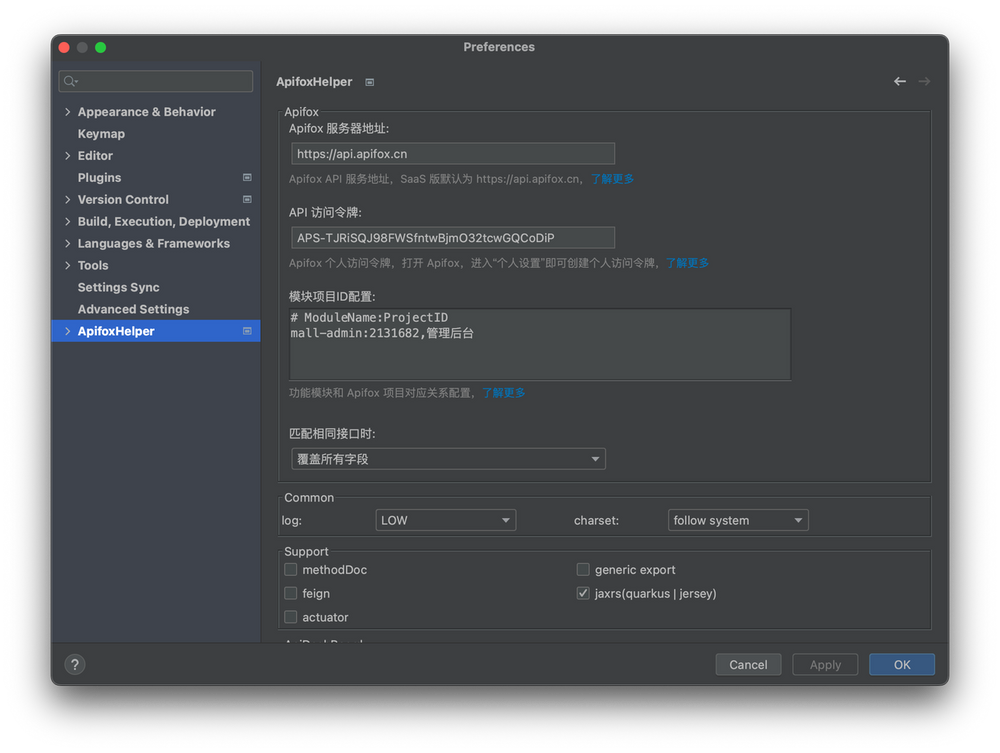Click the icon beside the ApifoxHelper breadcrumb title
The height and width of the screenshot is (753, 1000).
point(368,82)
